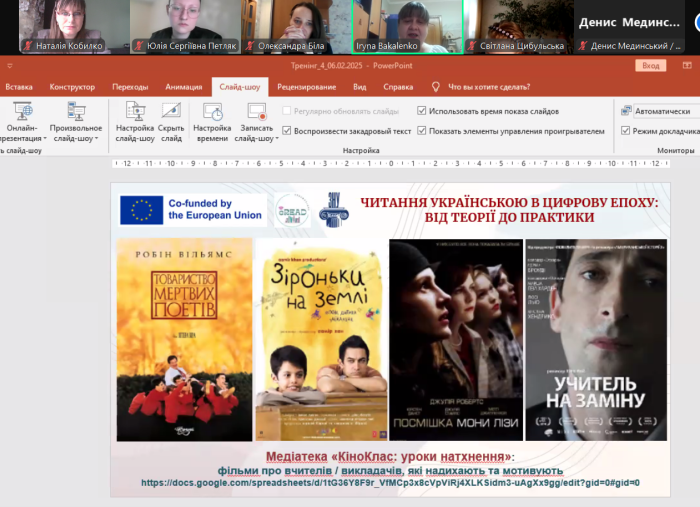Disable 'Режим докладчика' checkbox
This screenshot has height=507, width=700.
click(626, 131)
